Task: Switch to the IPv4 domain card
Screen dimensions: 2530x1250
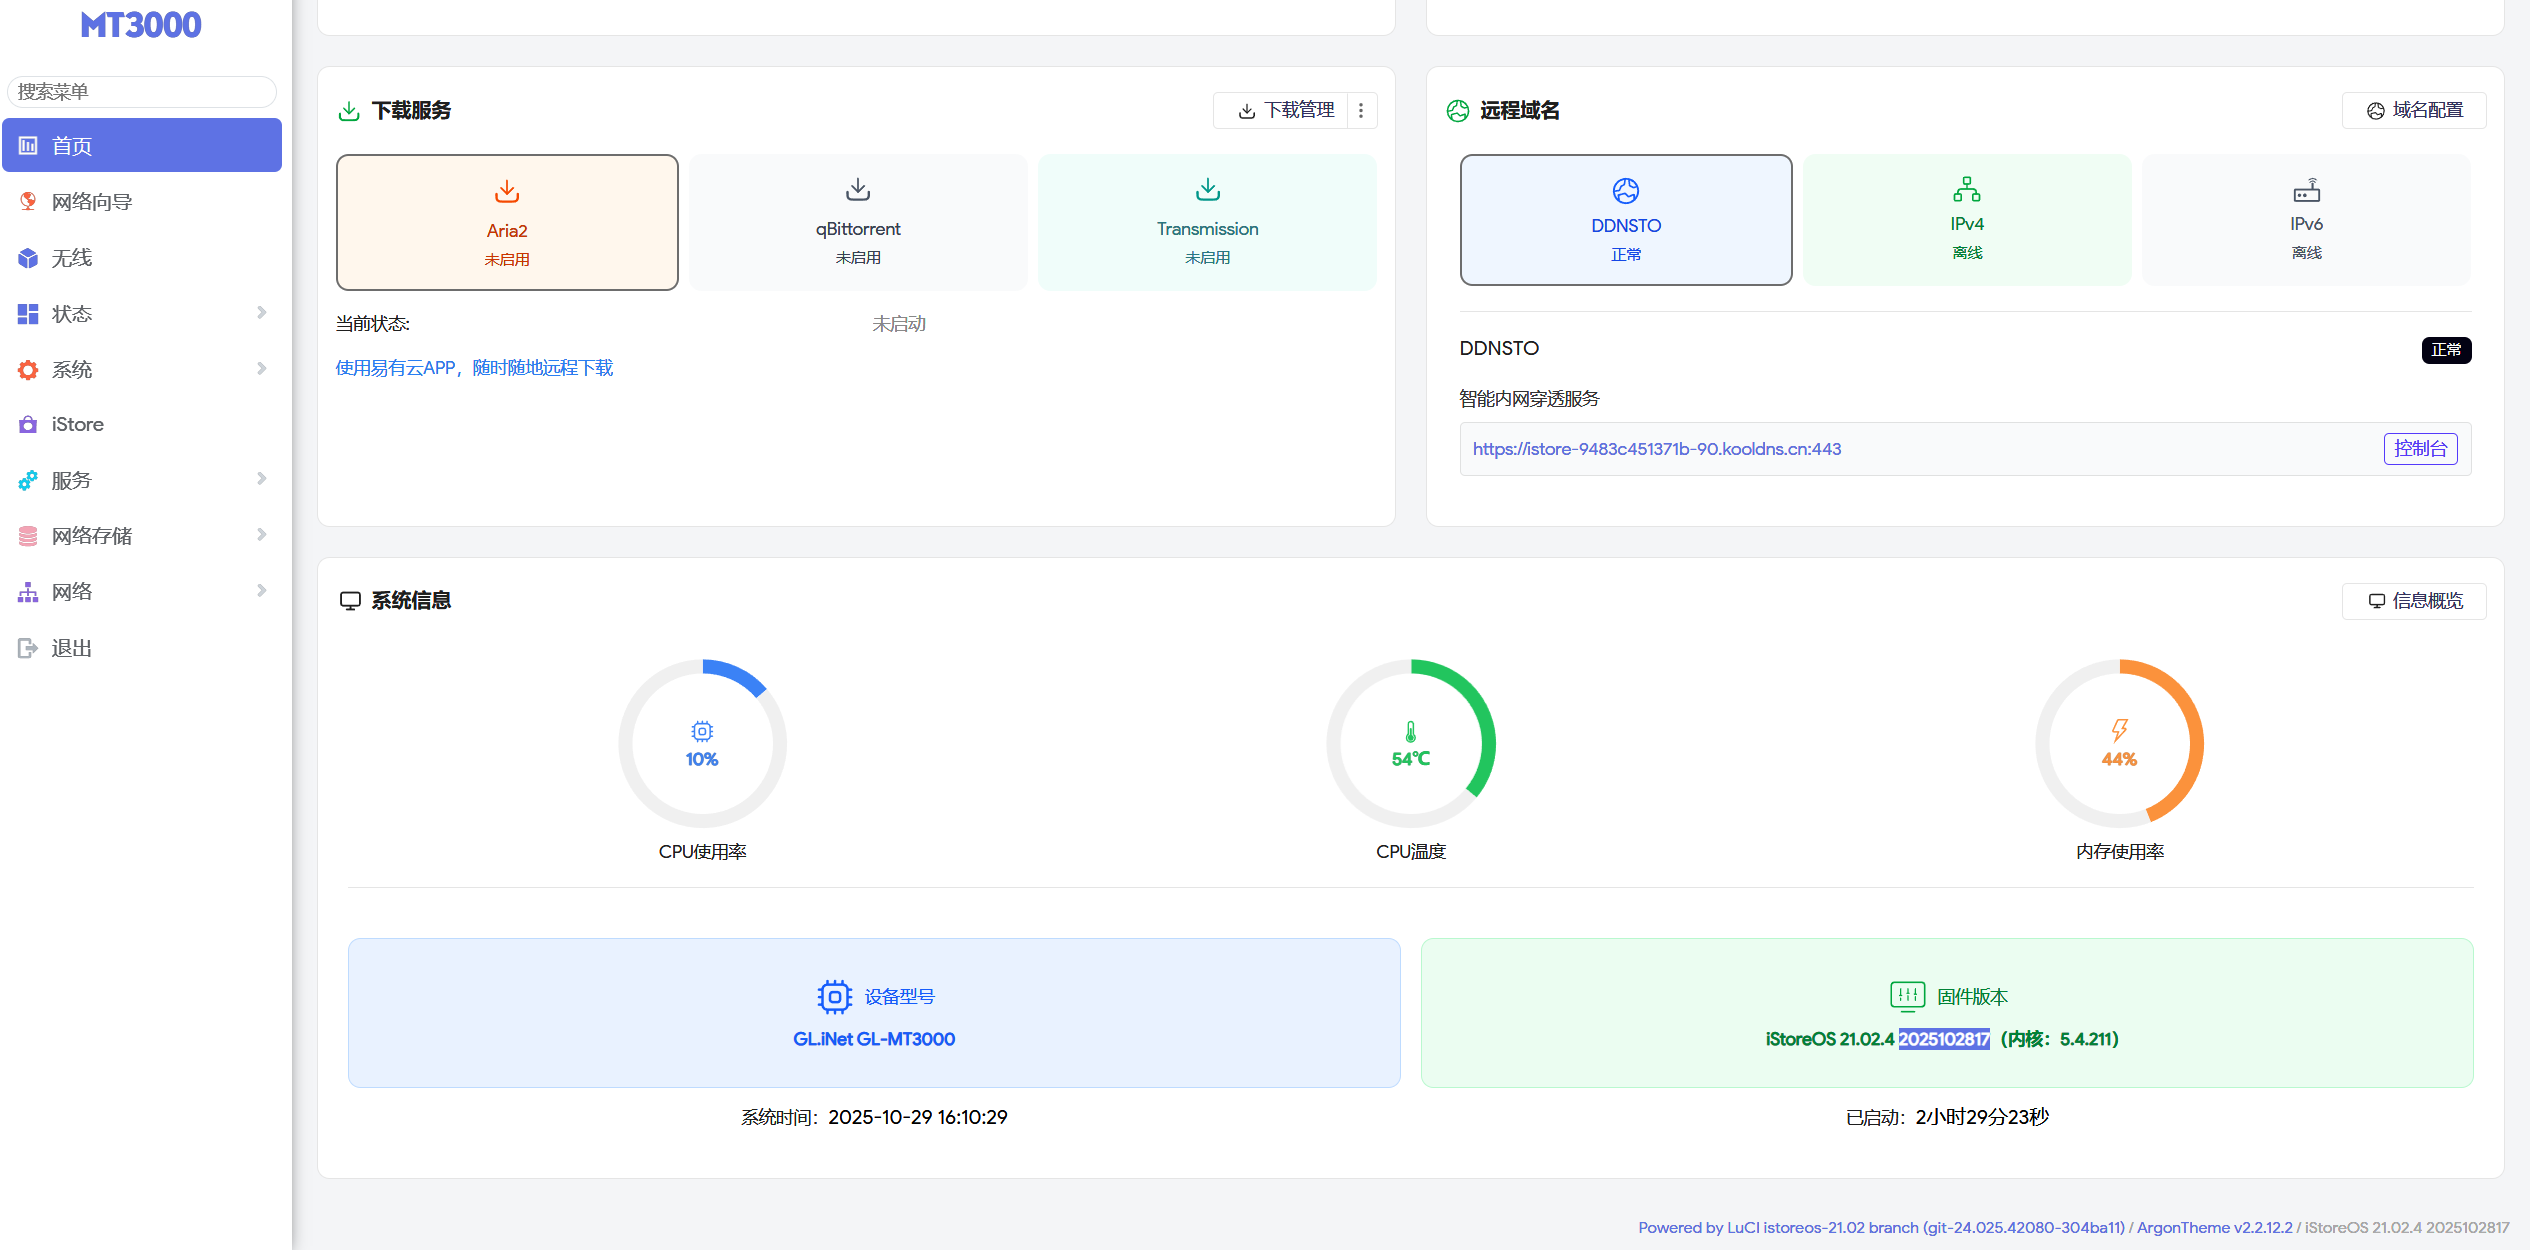Action: [1966, 220]
